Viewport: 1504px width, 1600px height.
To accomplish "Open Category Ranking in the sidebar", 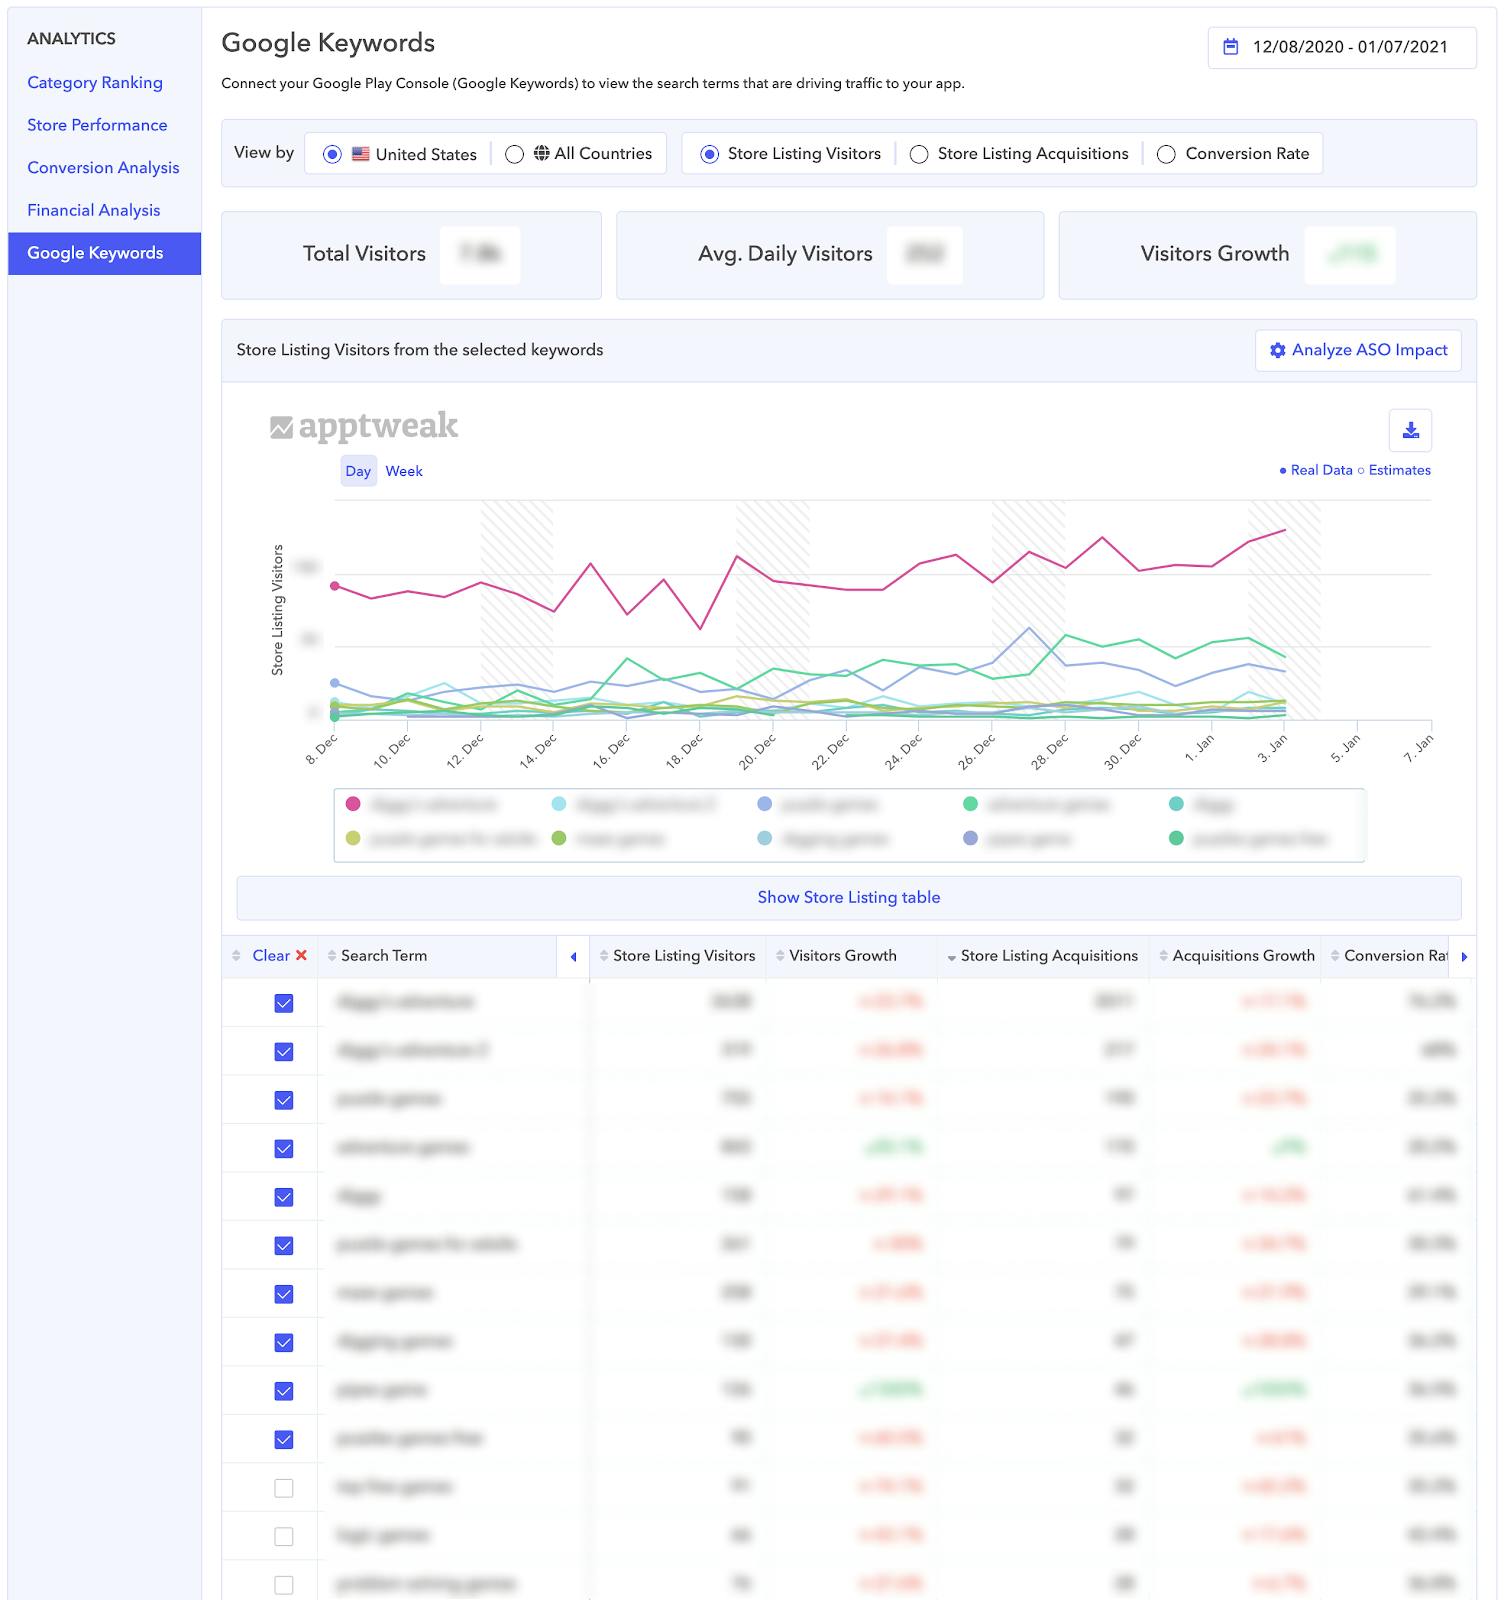I will pos(95,83).
